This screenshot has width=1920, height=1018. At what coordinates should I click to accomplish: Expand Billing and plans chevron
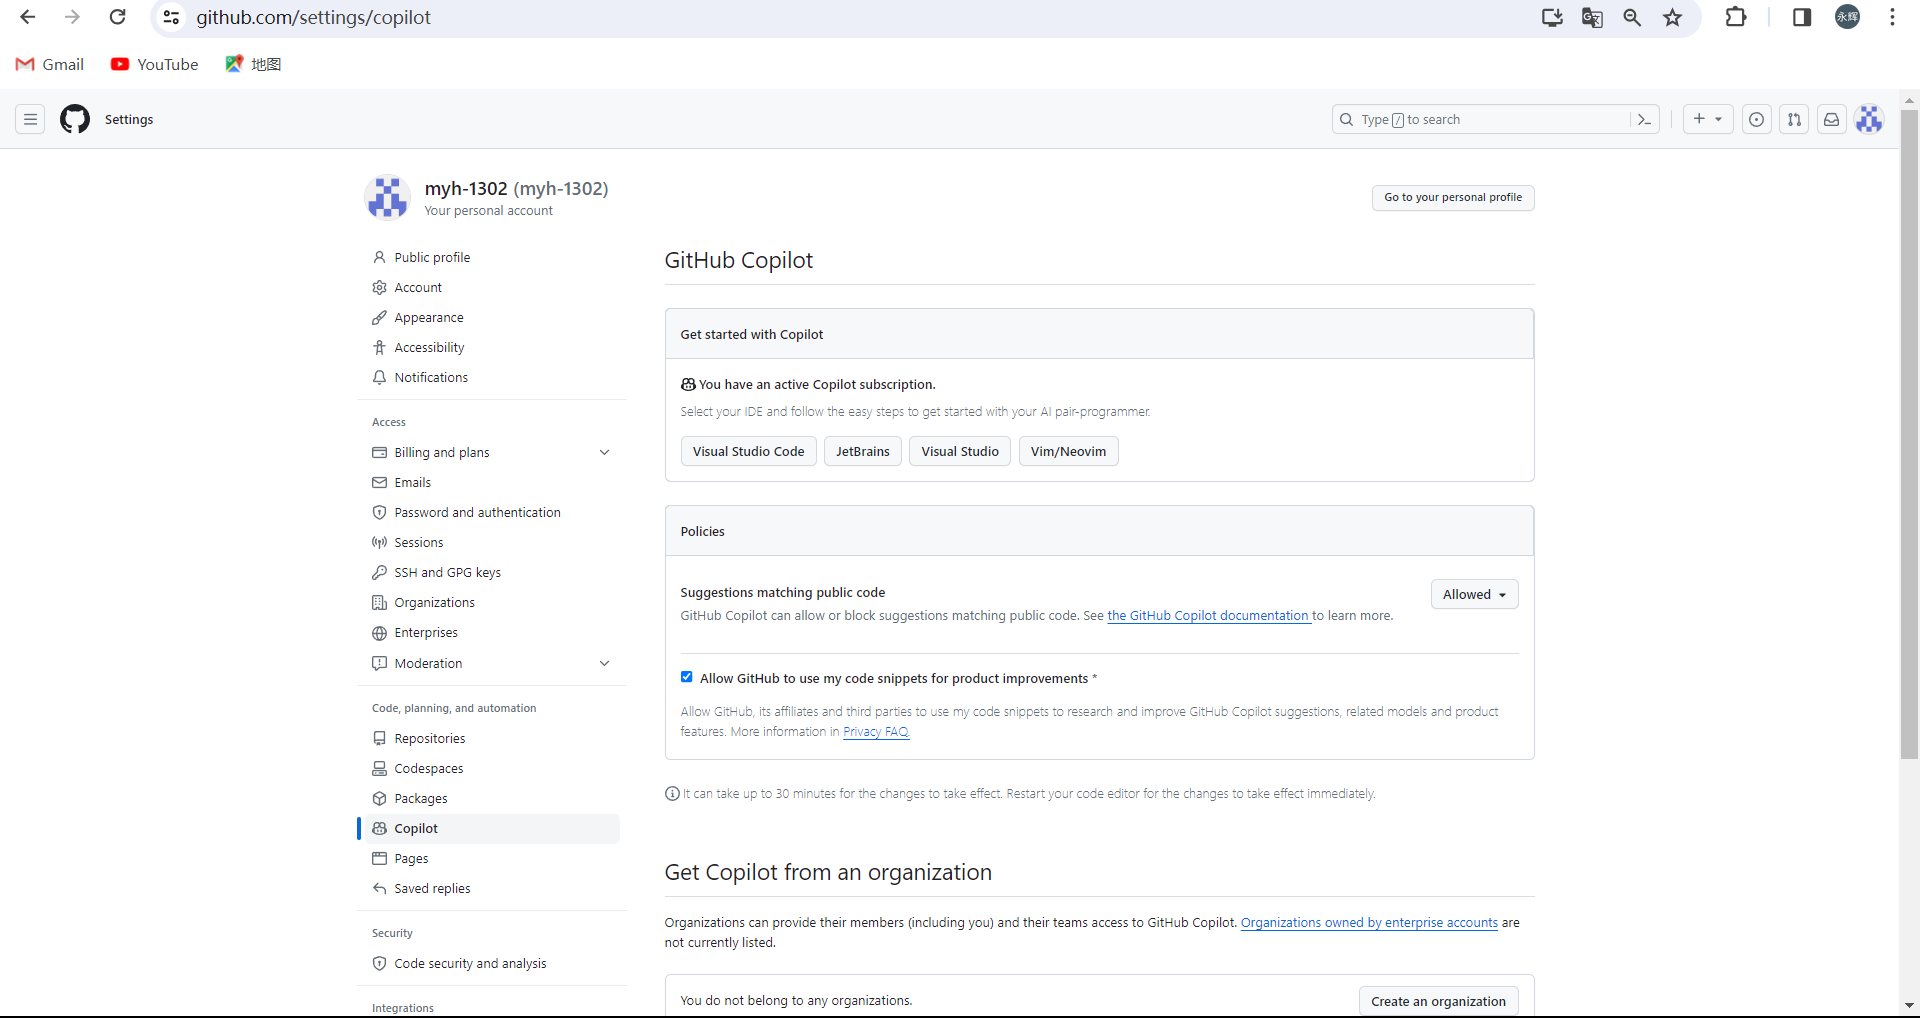604,452
